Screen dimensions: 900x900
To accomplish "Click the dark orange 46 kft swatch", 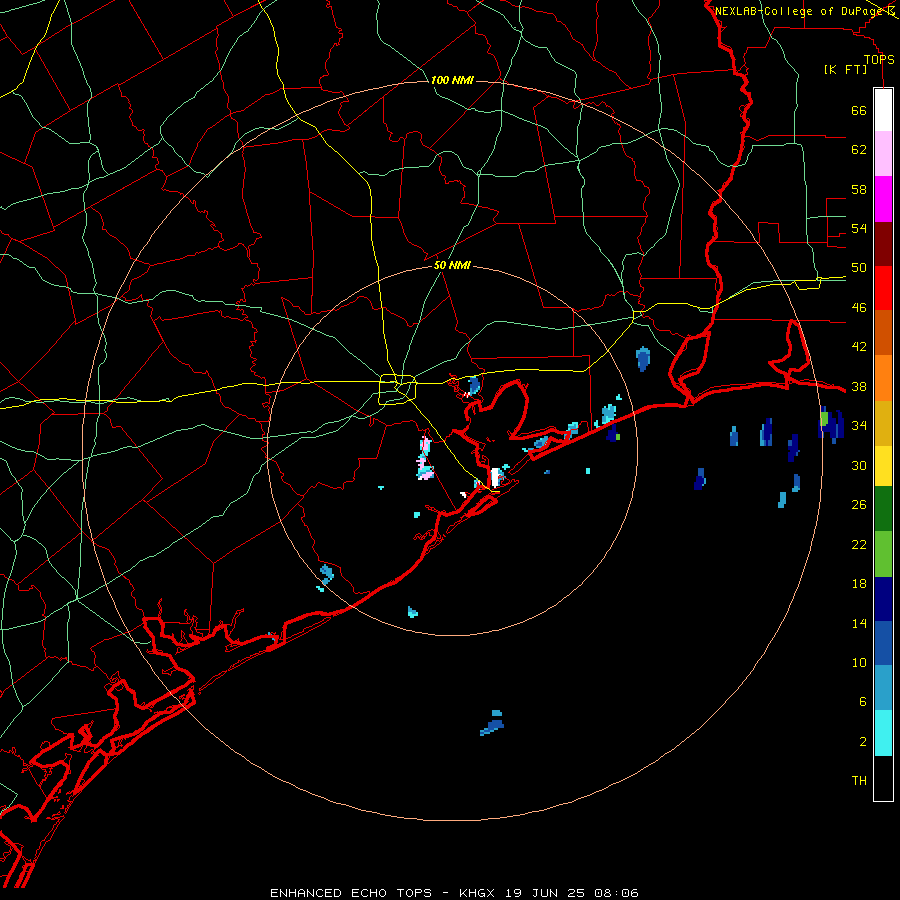I will 883,332.
